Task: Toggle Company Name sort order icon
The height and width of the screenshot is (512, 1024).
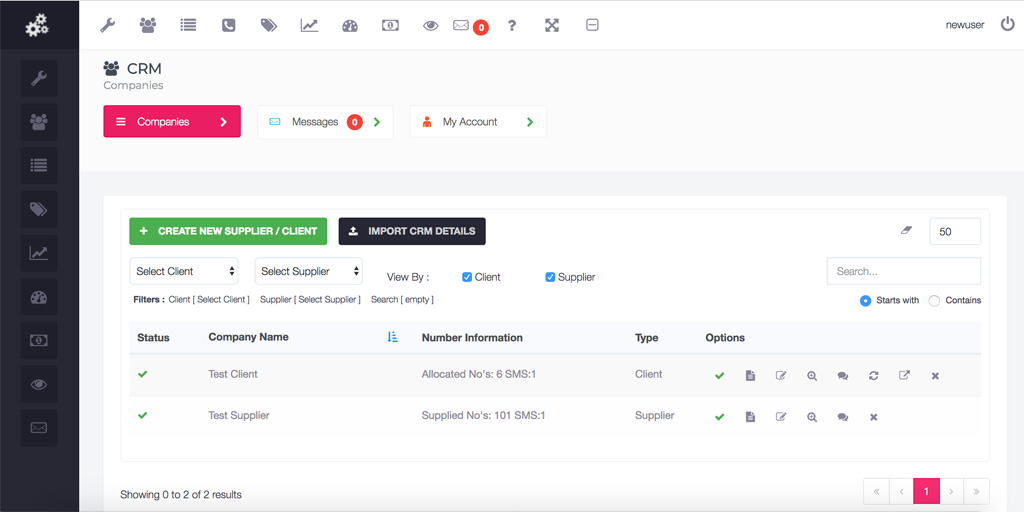Action: 392,338
